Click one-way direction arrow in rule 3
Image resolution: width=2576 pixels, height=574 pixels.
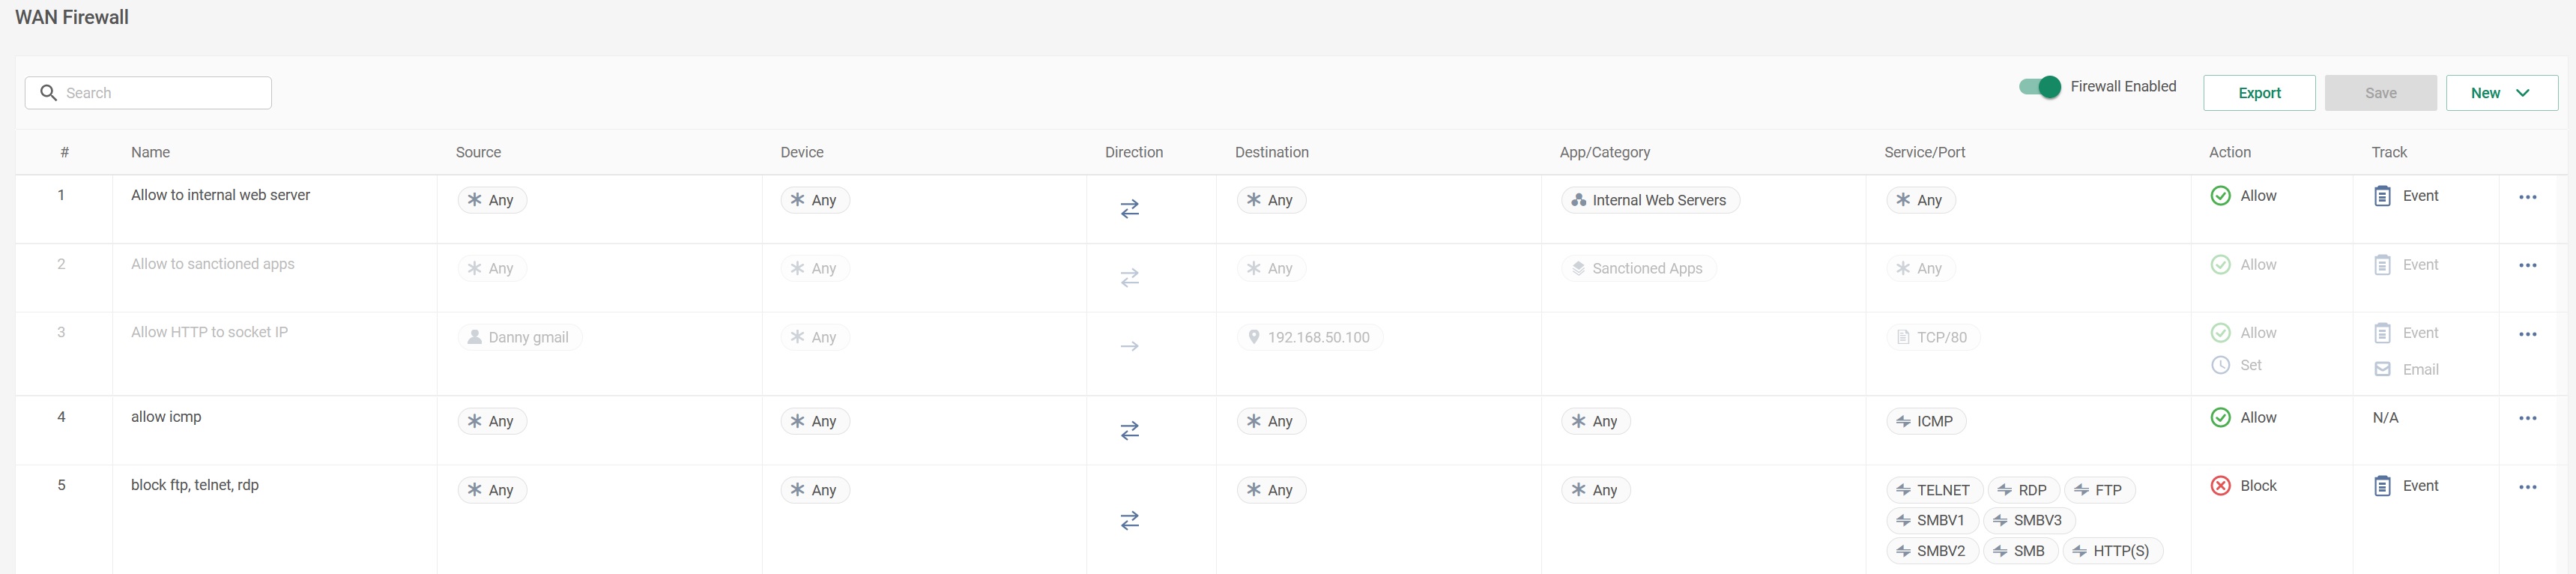1129,346
